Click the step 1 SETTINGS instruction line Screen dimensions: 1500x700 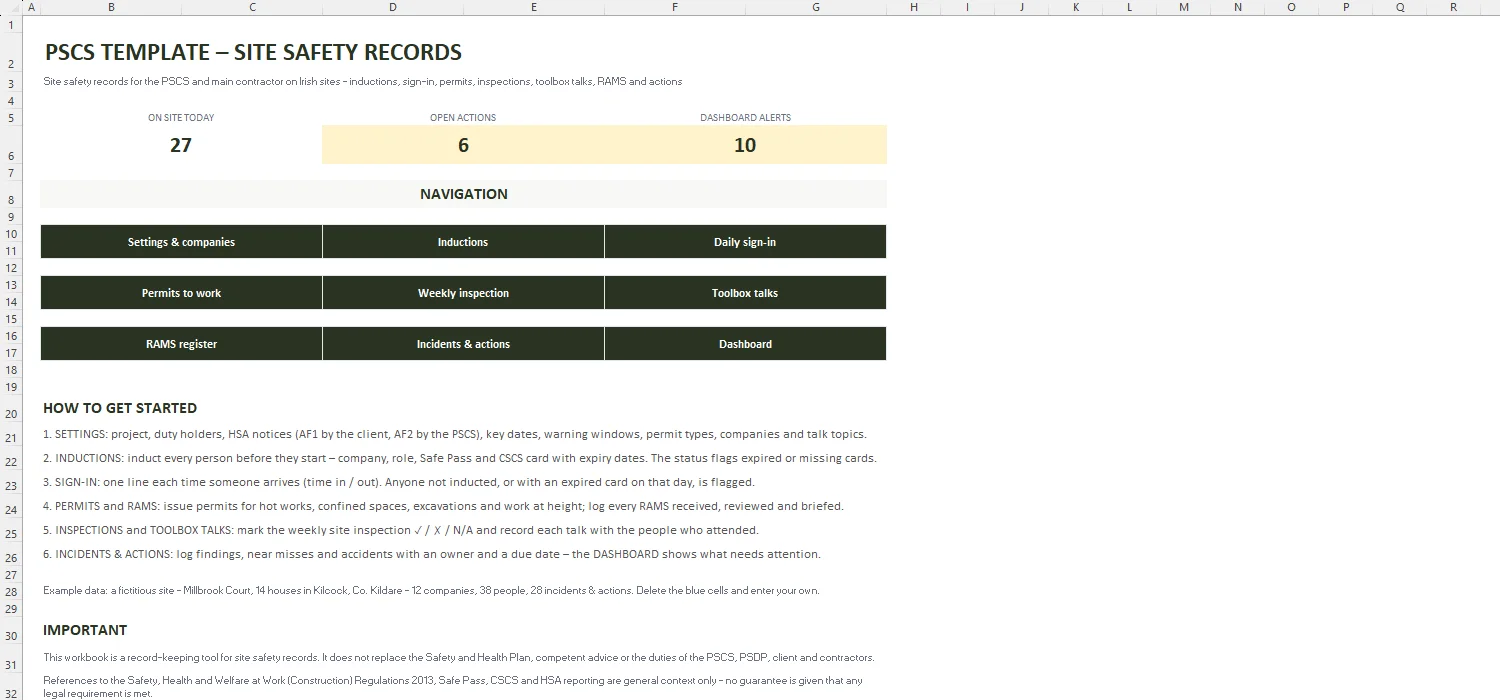[x=455, y=434]
